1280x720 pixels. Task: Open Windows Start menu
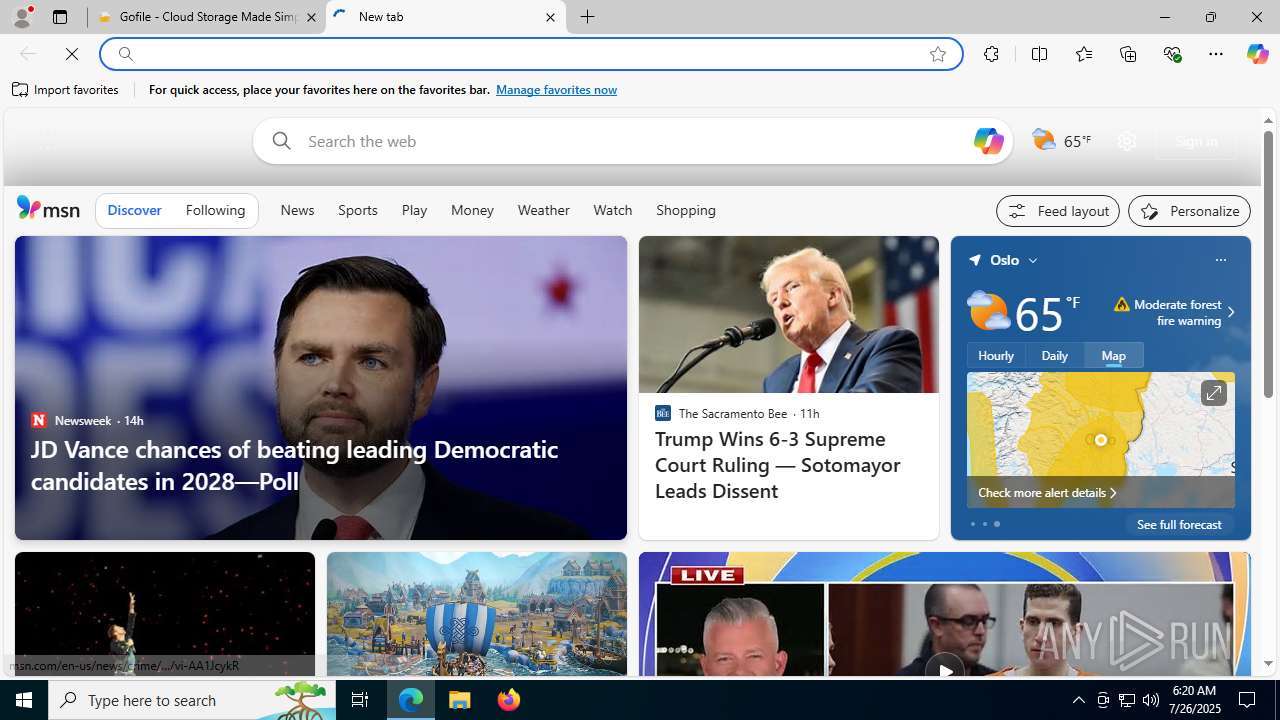pyautogui.click(x=24, y=700)
